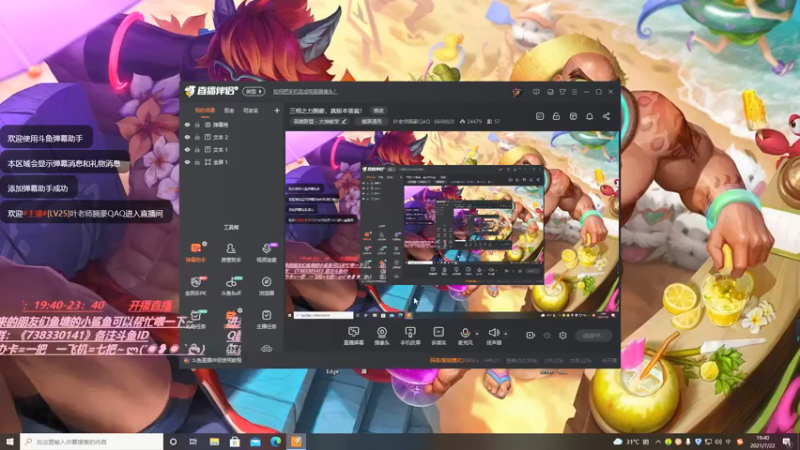Expand the microphone options arrow

point(477,334)
